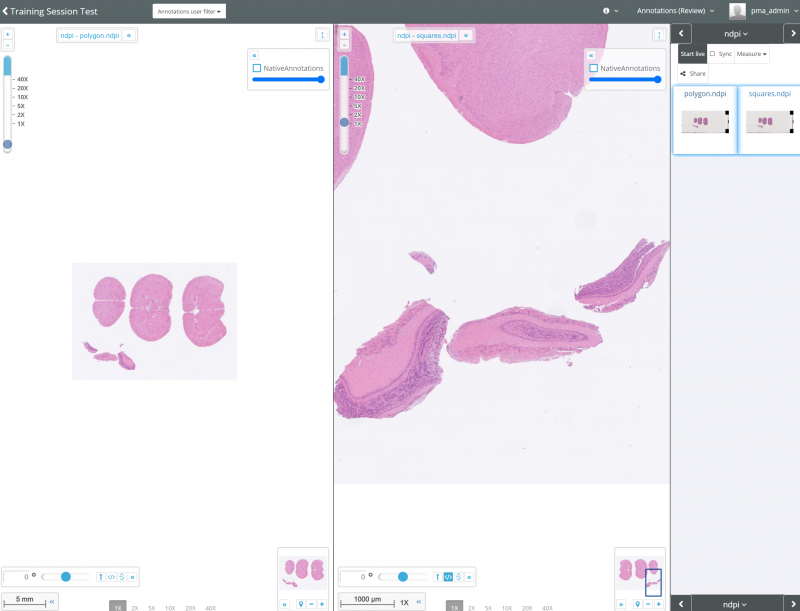Open the Annotations user filter dropdown
Image resolution: width=800 pixels, height=611 pixels.
click(189, 11)
